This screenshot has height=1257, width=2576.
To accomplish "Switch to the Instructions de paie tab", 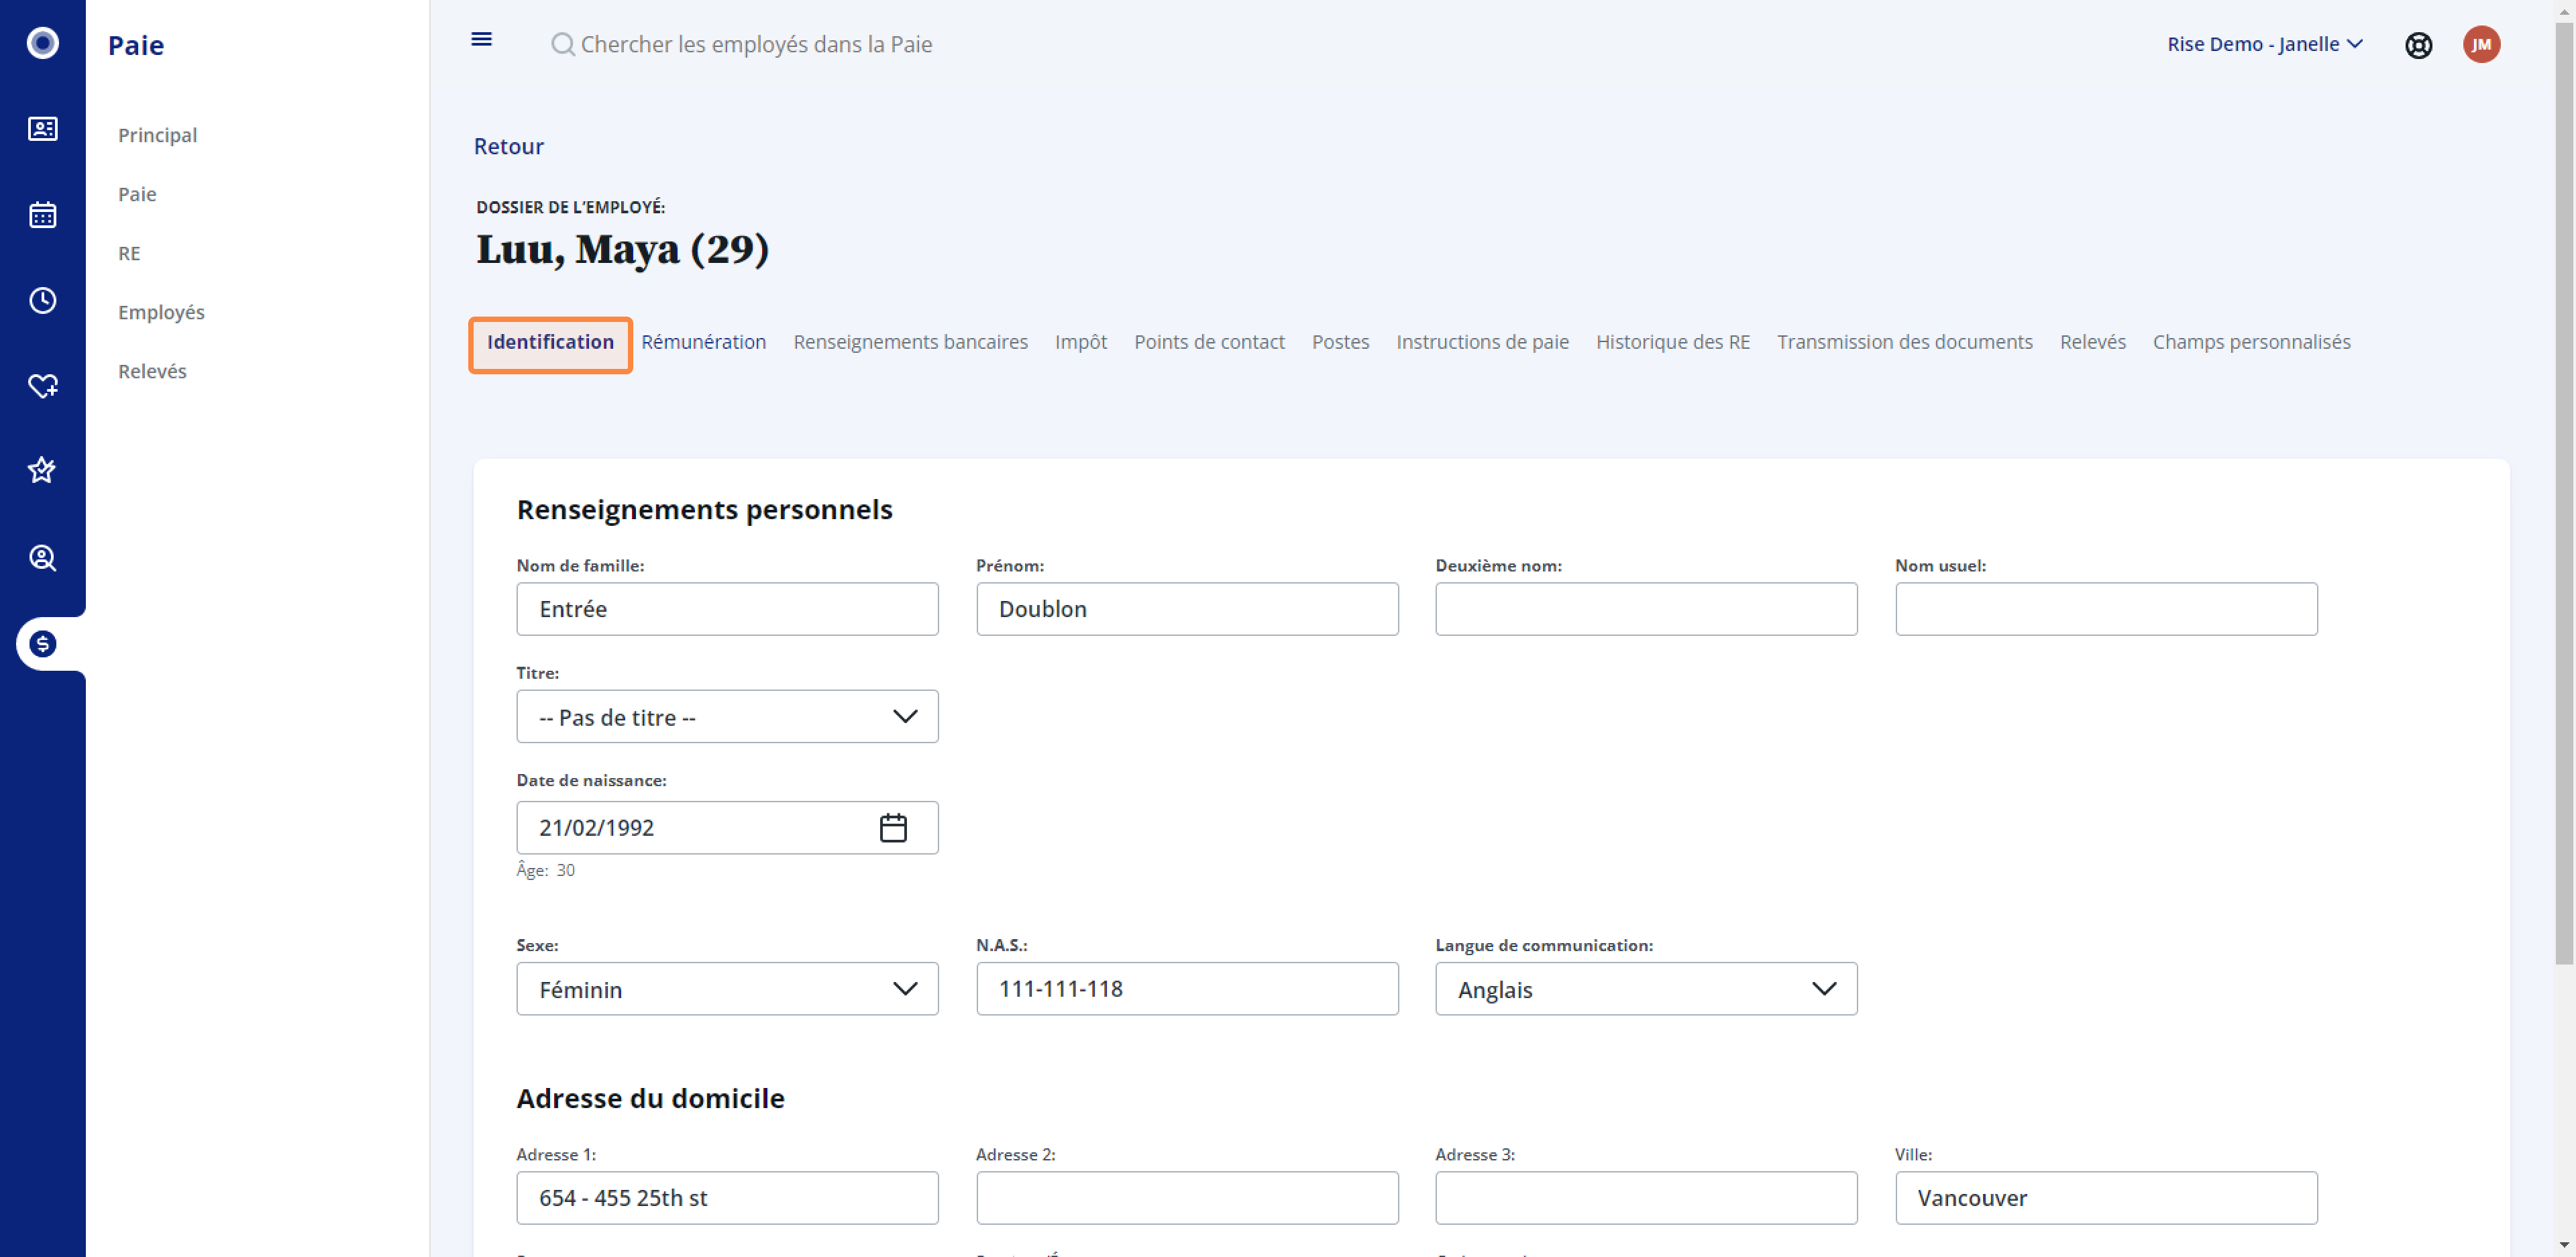I will tap(1482, 342).
